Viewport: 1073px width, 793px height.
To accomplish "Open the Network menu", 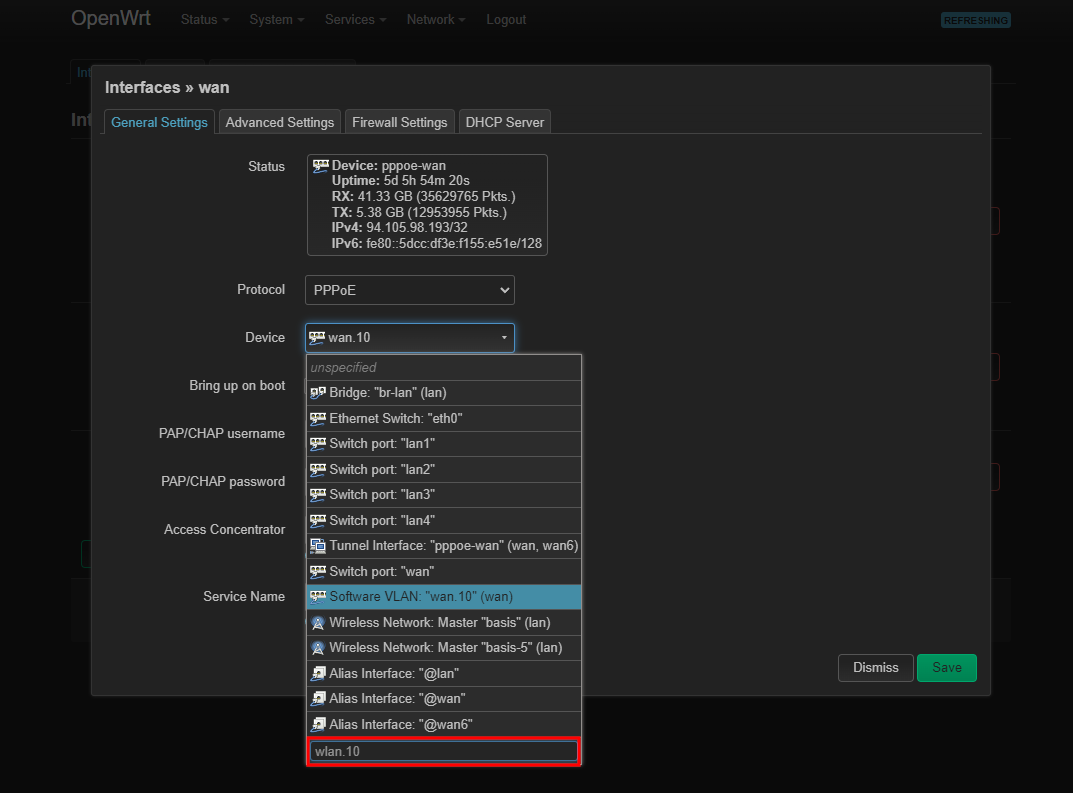I will [x=436, y=20].
